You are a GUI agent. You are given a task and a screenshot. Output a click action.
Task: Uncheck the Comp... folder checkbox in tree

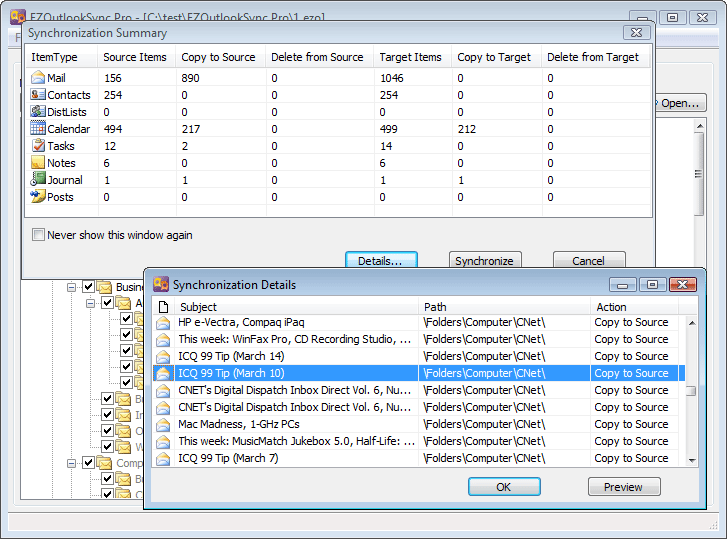88,462
